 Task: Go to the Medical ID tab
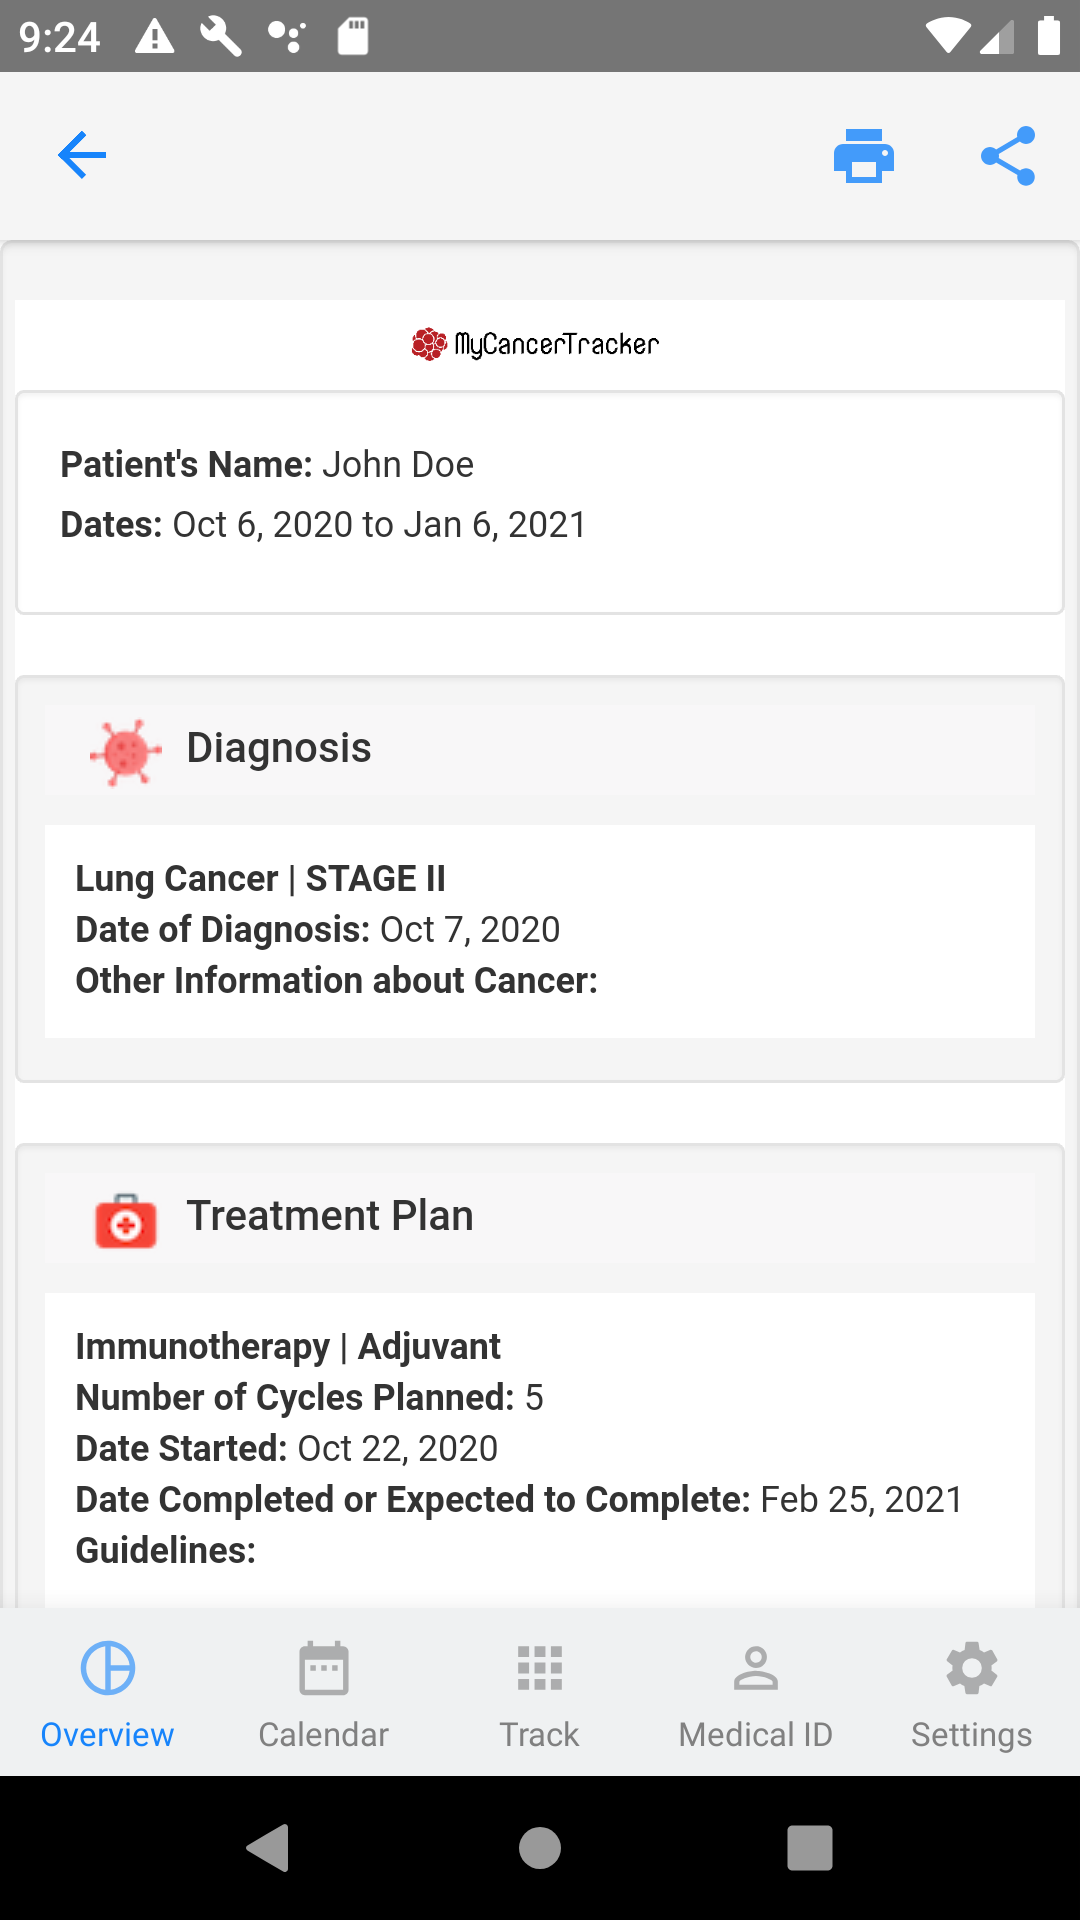point(755,1690)
